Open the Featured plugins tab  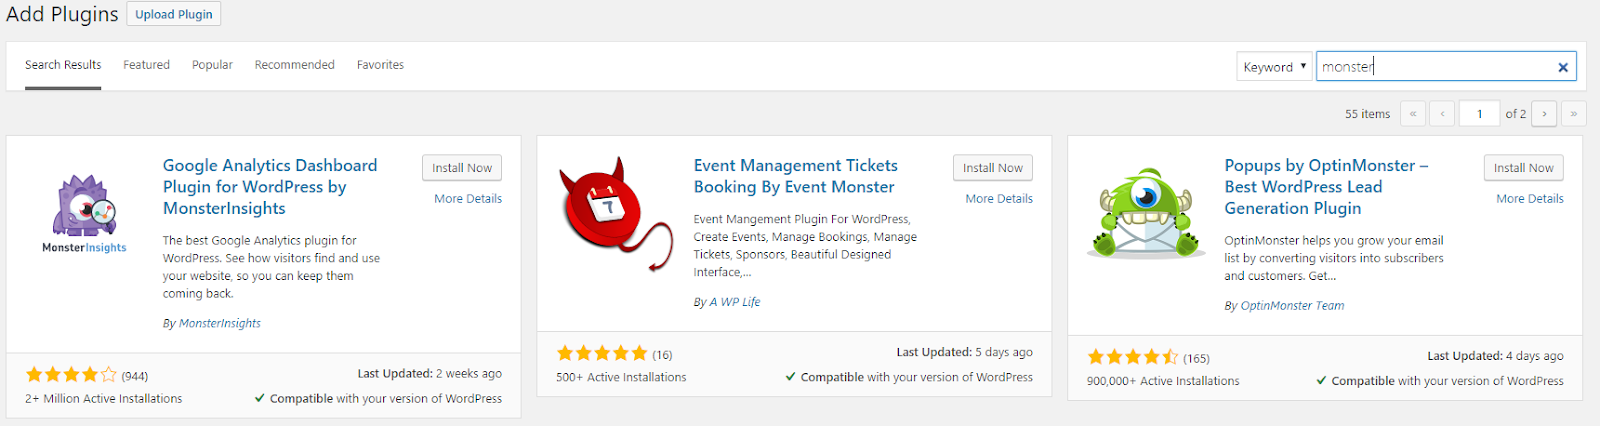(146, 65)
